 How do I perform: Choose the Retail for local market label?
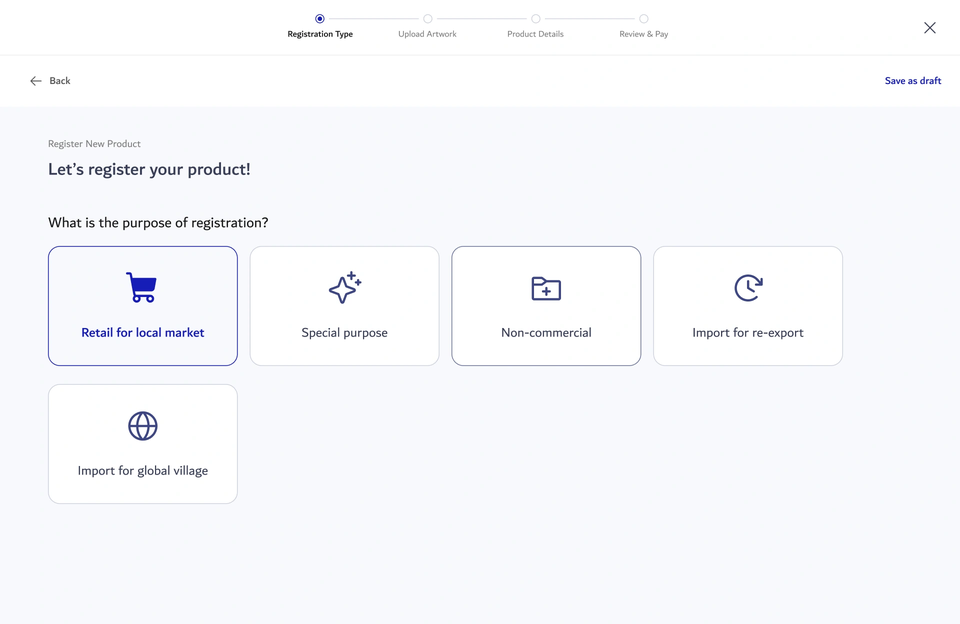[143, 333]
